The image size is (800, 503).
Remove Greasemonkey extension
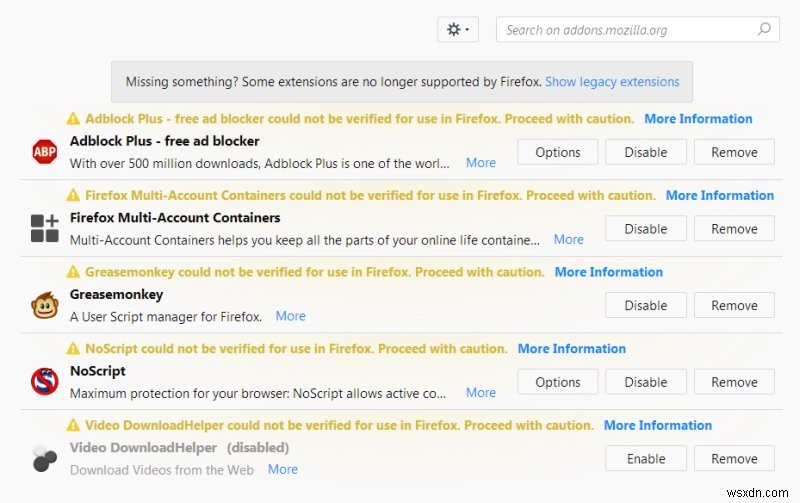[734, 305]
